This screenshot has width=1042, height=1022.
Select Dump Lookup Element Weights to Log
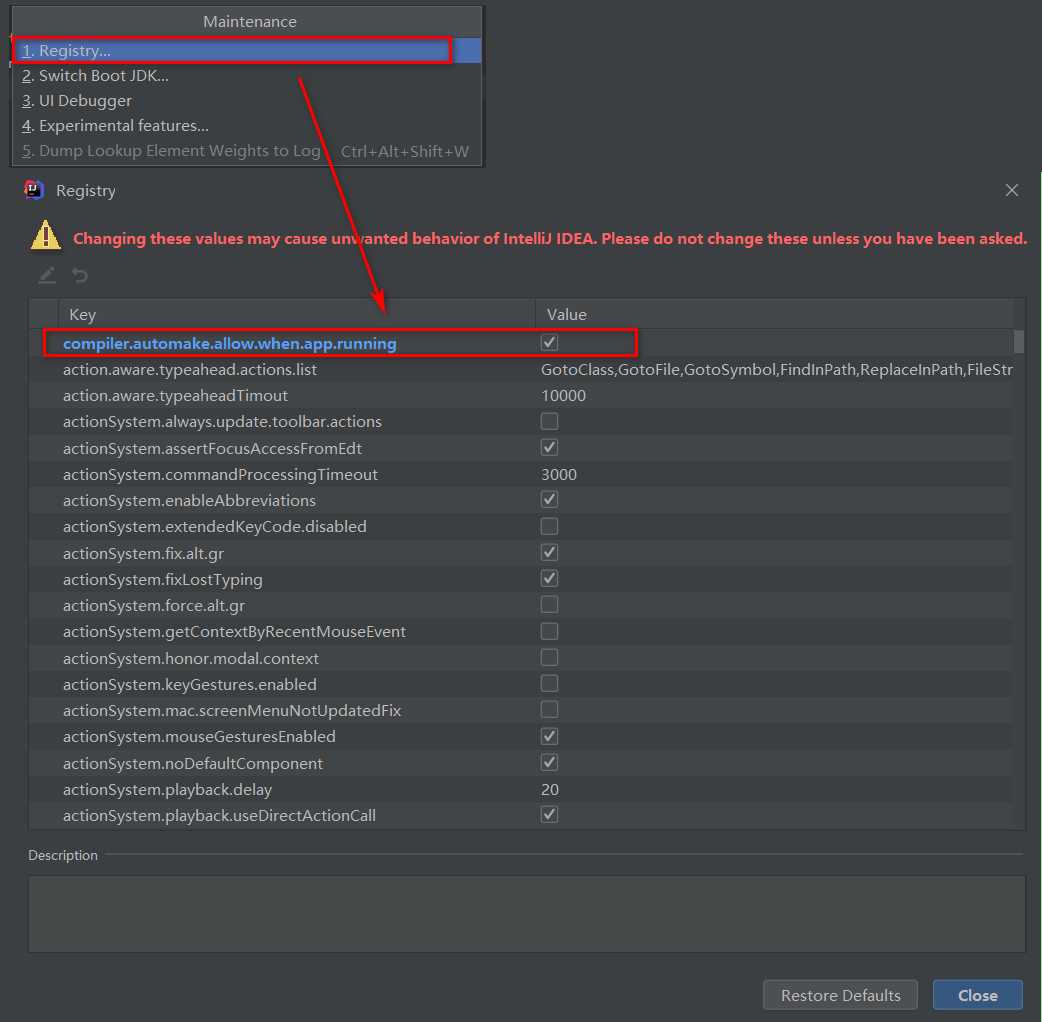246,151
